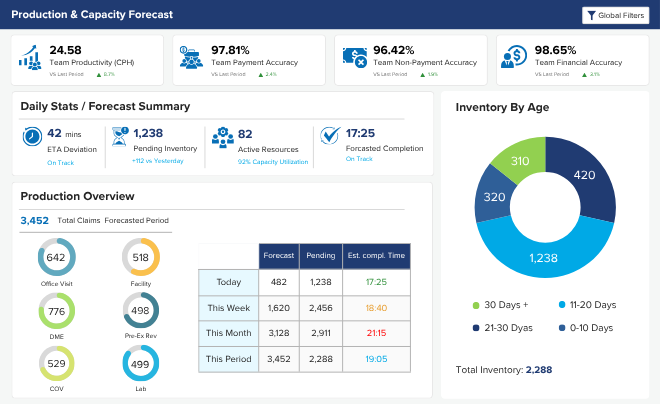Select the This Period row label

click(x=229, y=359)
